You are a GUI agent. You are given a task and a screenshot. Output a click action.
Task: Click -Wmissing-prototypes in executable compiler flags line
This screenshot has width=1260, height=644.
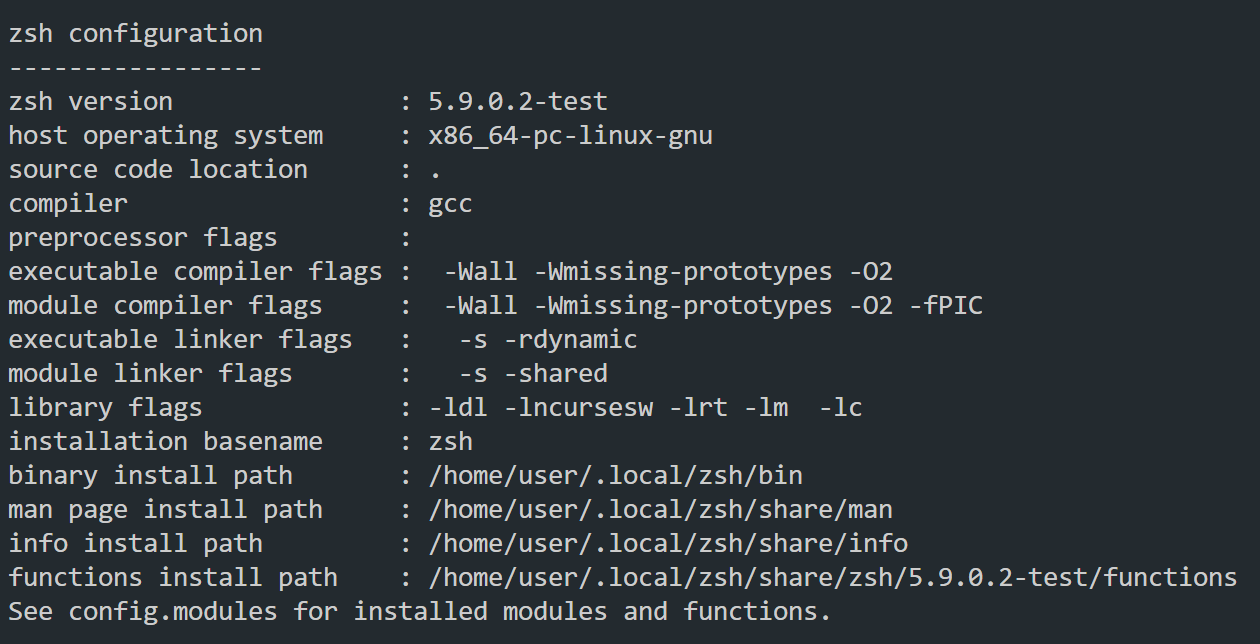[x=683, y=271]
